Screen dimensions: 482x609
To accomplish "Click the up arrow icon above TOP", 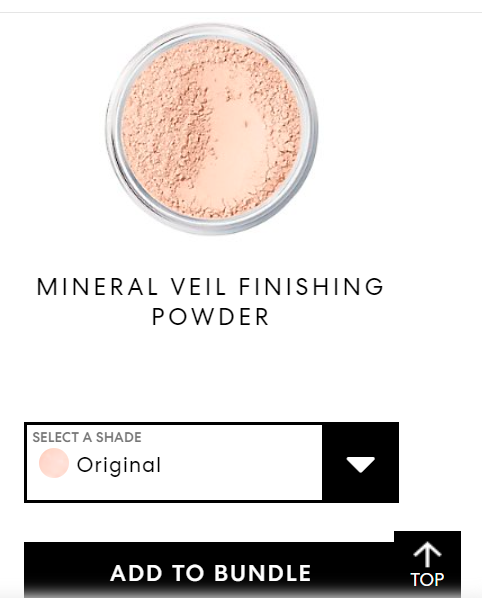I will point(427,554).
